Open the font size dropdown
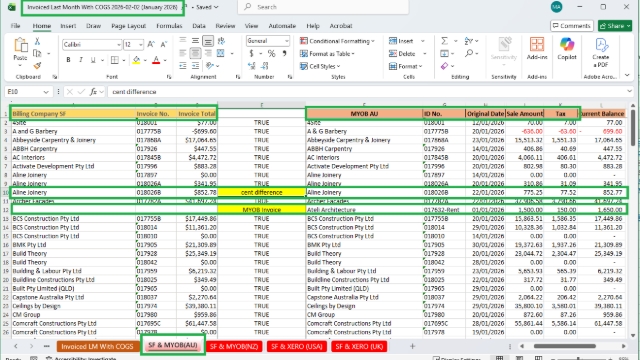The image size is (640, 360). click(x=141, y=44)
